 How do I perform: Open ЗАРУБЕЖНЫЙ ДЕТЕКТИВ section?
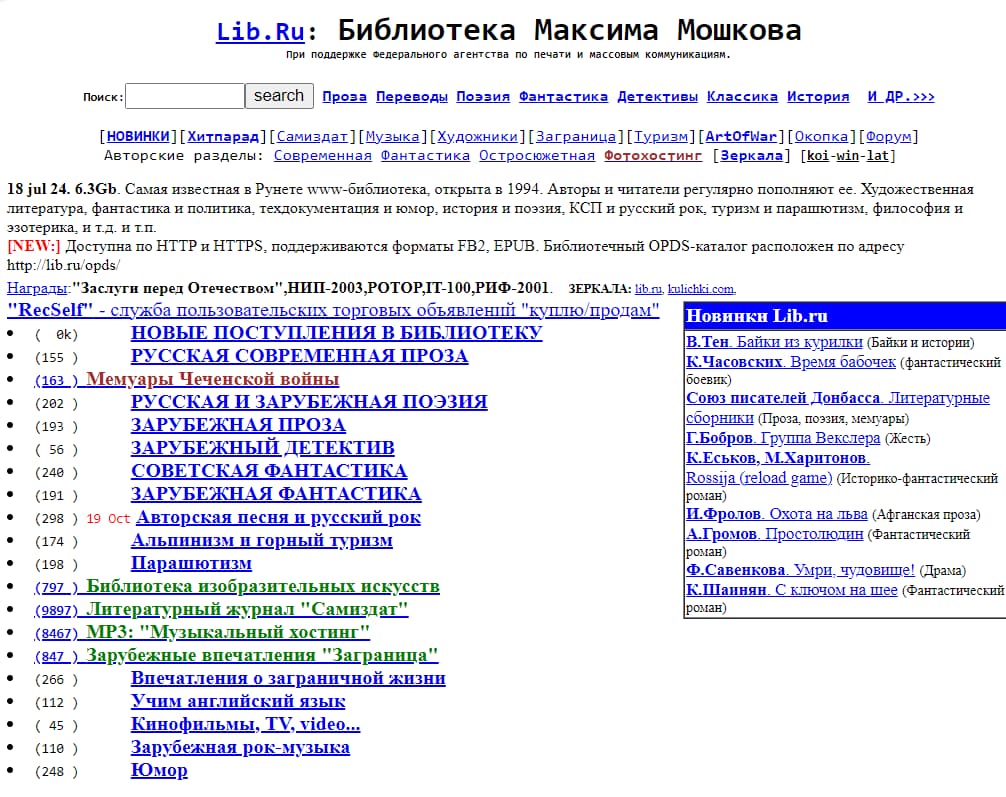pos(262,449)
